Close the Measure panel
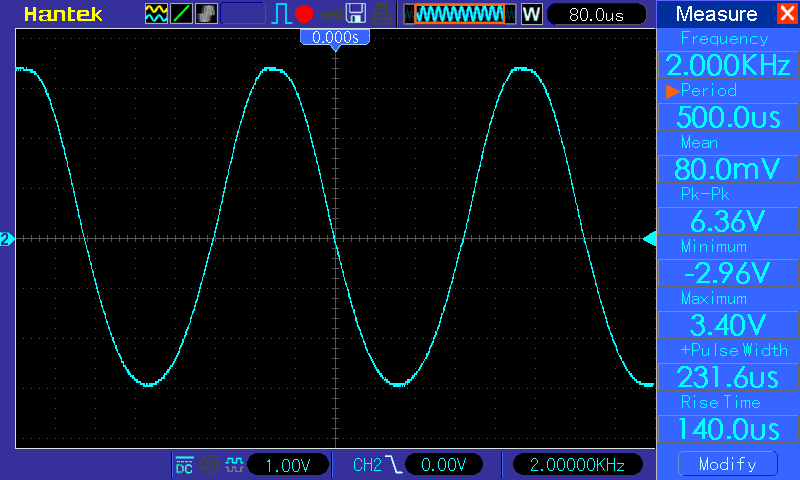Image resolution: width=800 pixels, height=480 pixels. pyautogui.click(x=787, y=13)
